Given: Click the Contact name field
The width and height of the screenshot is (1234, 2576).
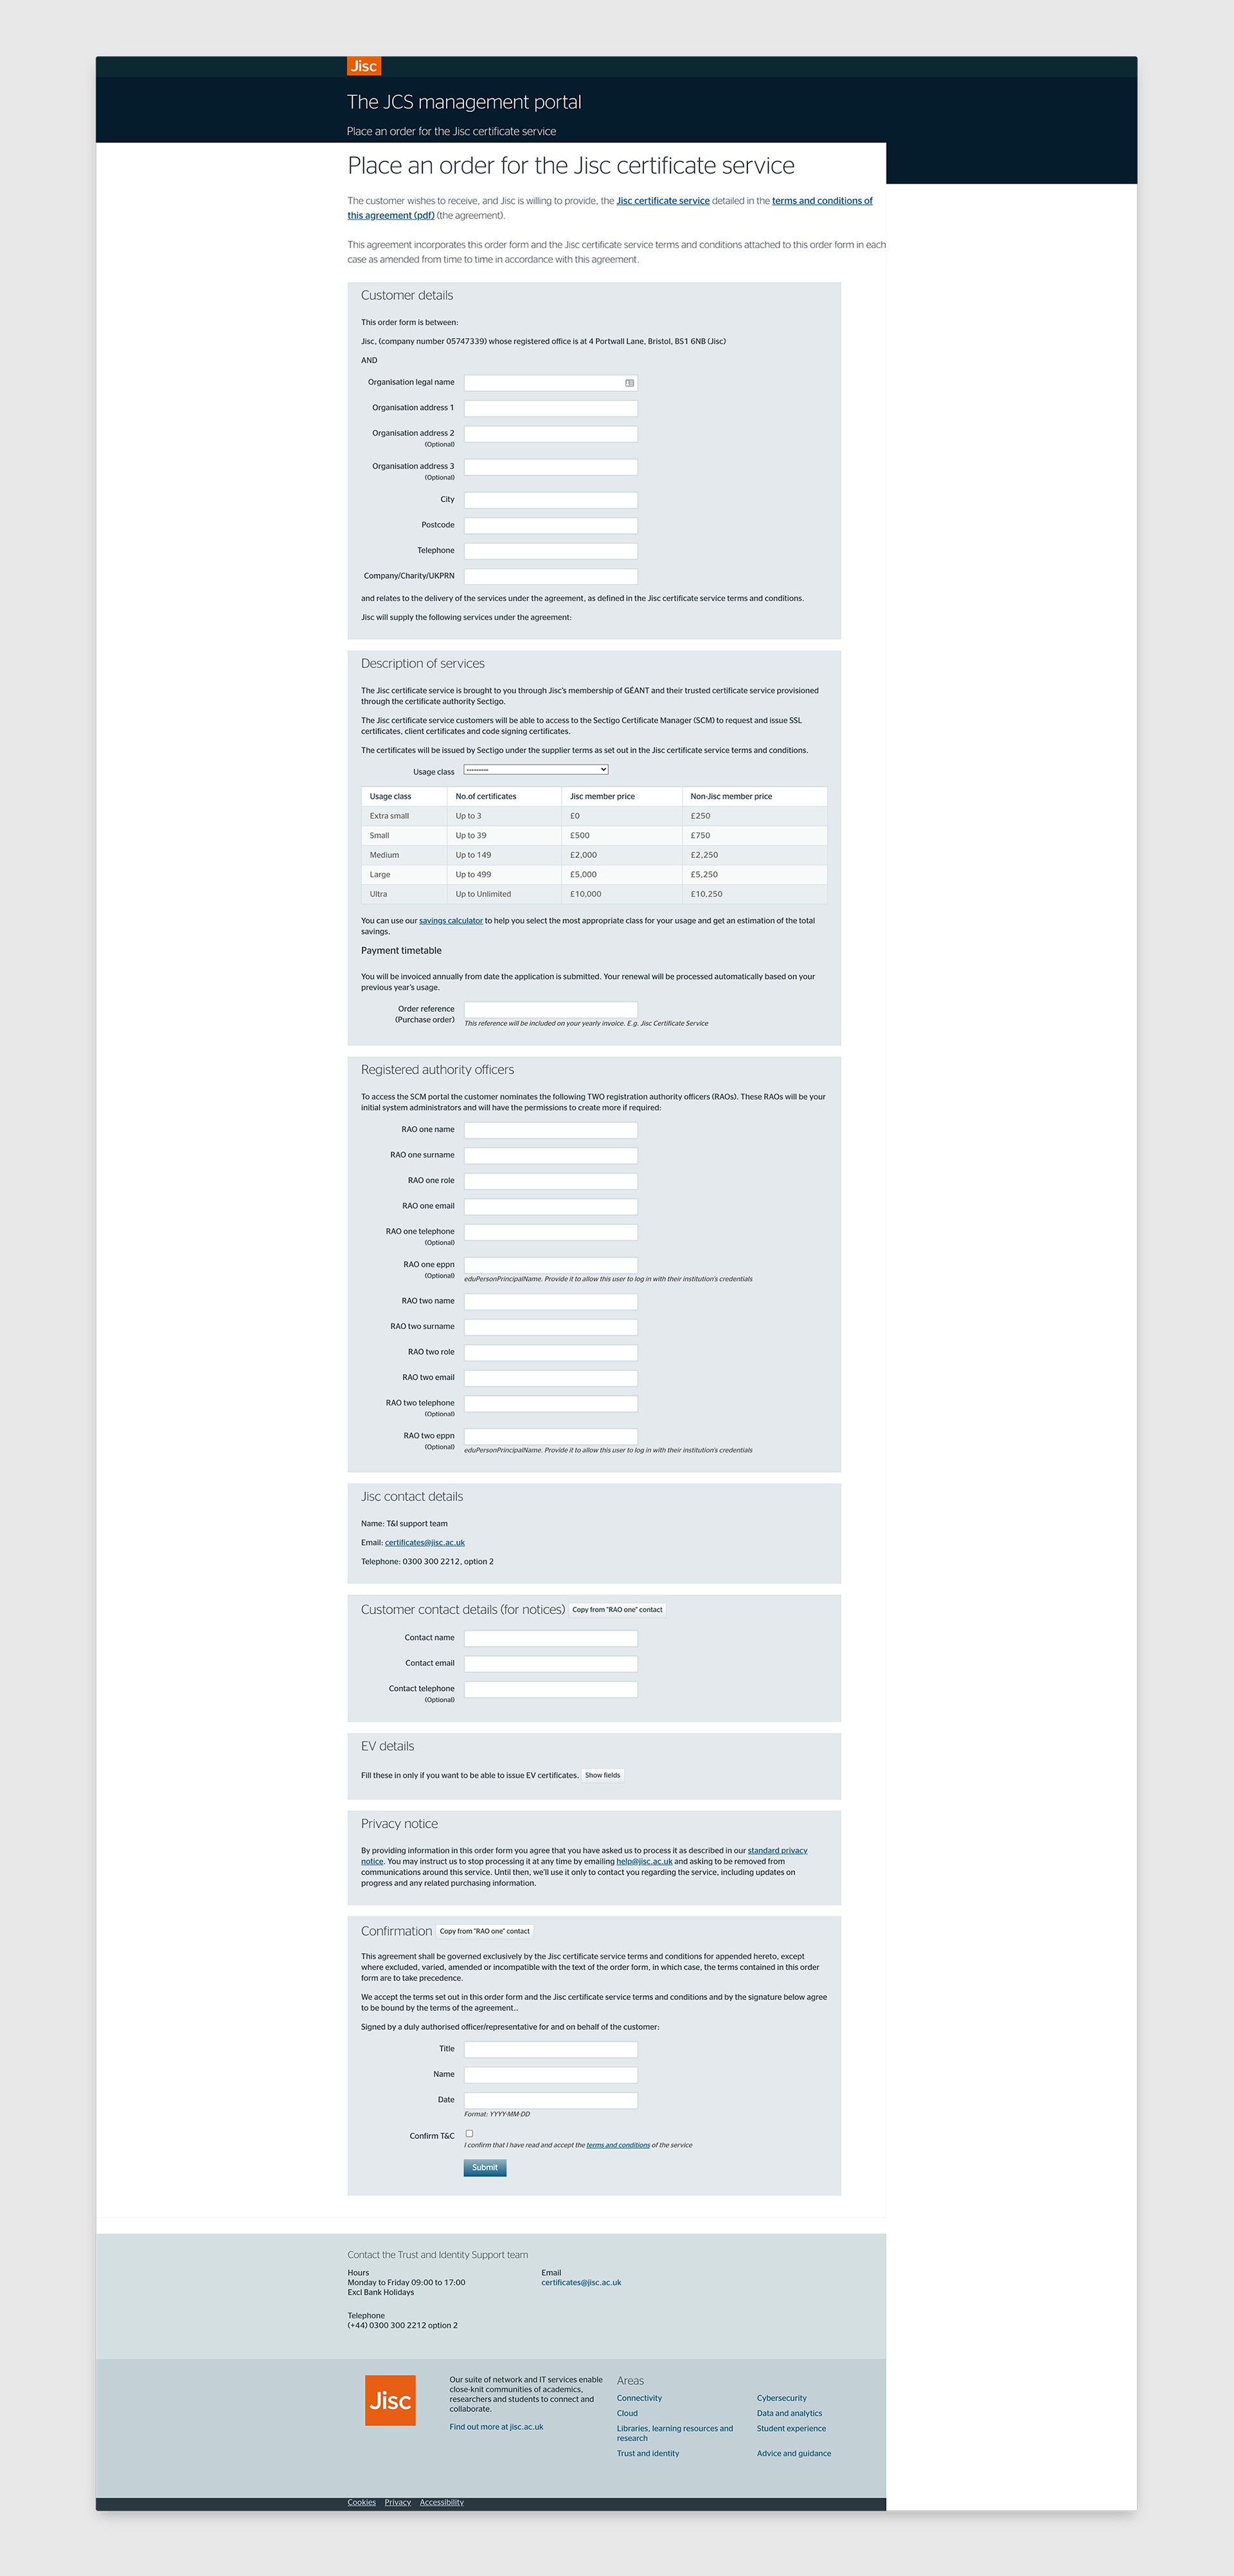Looking at the screenshot, I should [551, 1638].
